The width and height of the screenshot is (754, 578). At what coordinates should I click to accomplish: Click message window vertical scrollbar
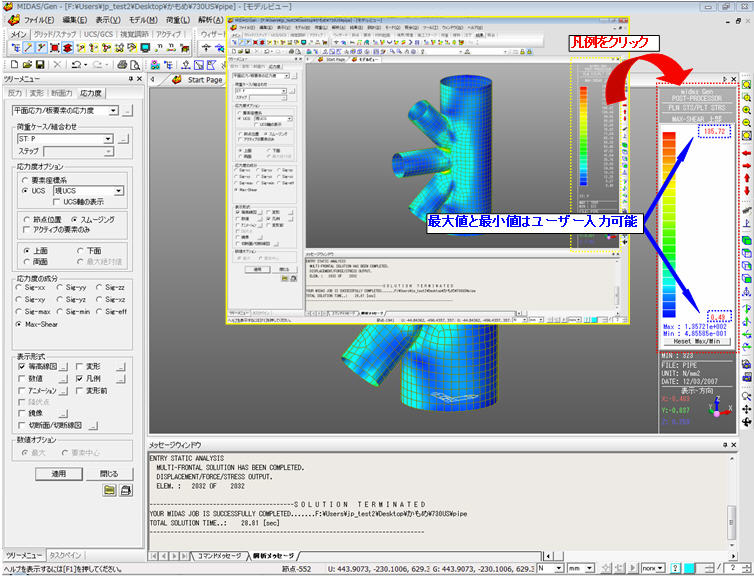point(731,500)
